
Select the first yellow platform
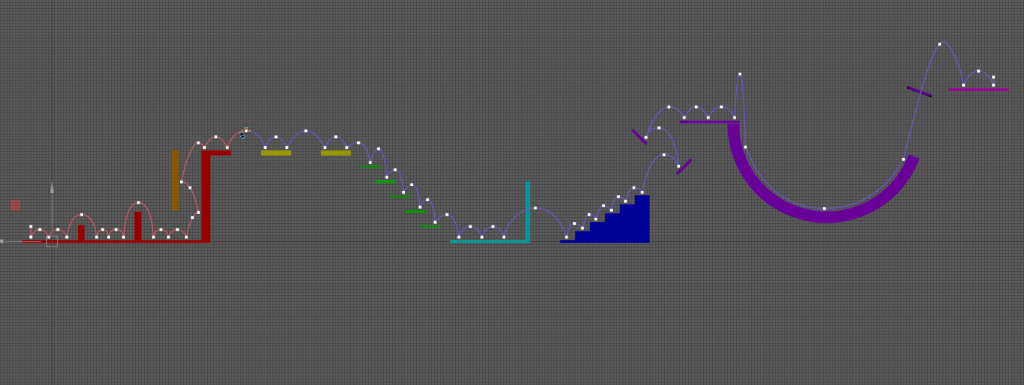pyautogui.click(x=276, y=153)
